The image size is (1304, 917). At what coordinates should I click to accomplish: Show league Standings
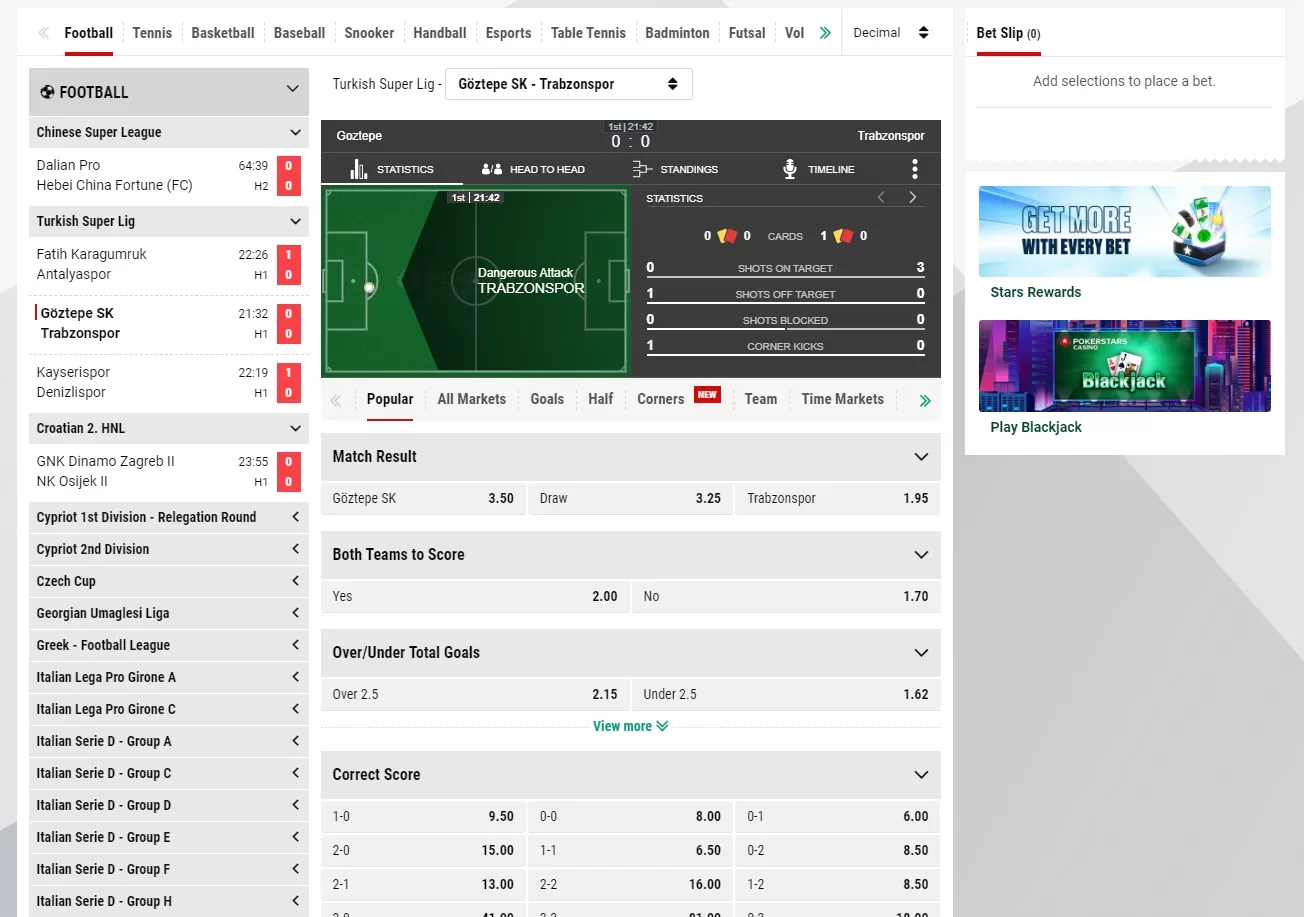coord(675,169)
